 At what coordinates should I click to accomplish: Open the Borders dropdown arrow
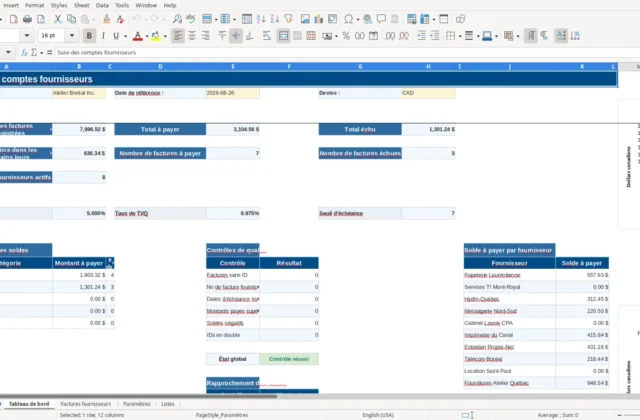click(x=460, y=36)
